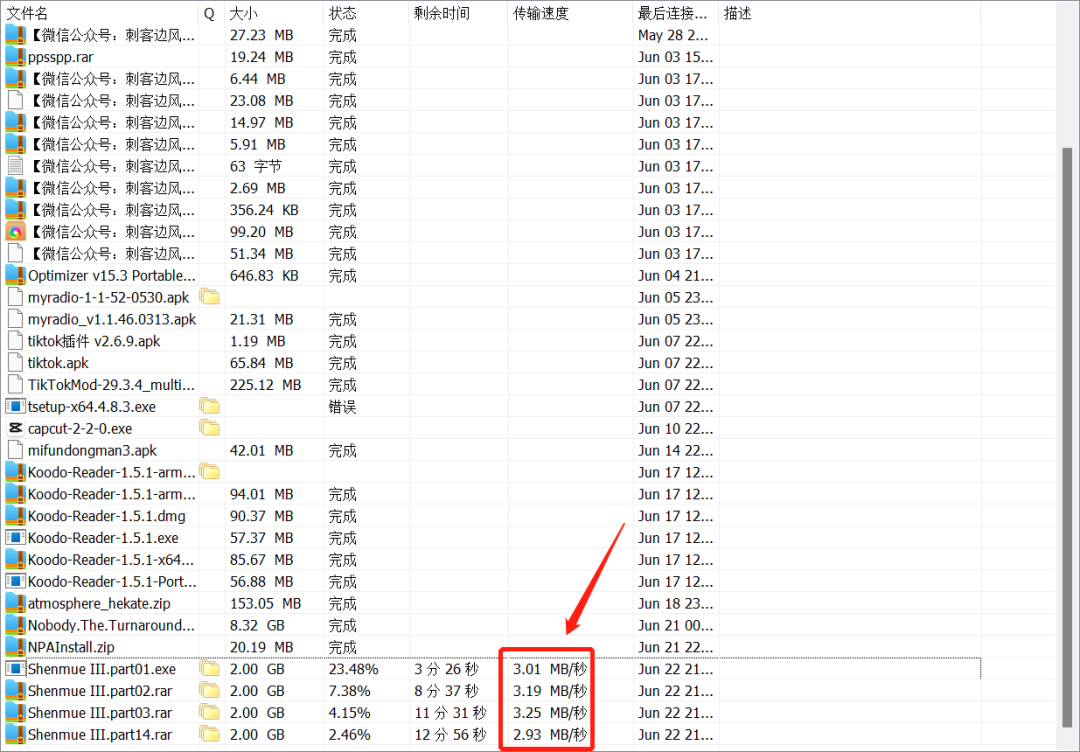The image size is (1080, 752).
Task: Click the 356.24 KB size cell
Action: tap(264, 210)
